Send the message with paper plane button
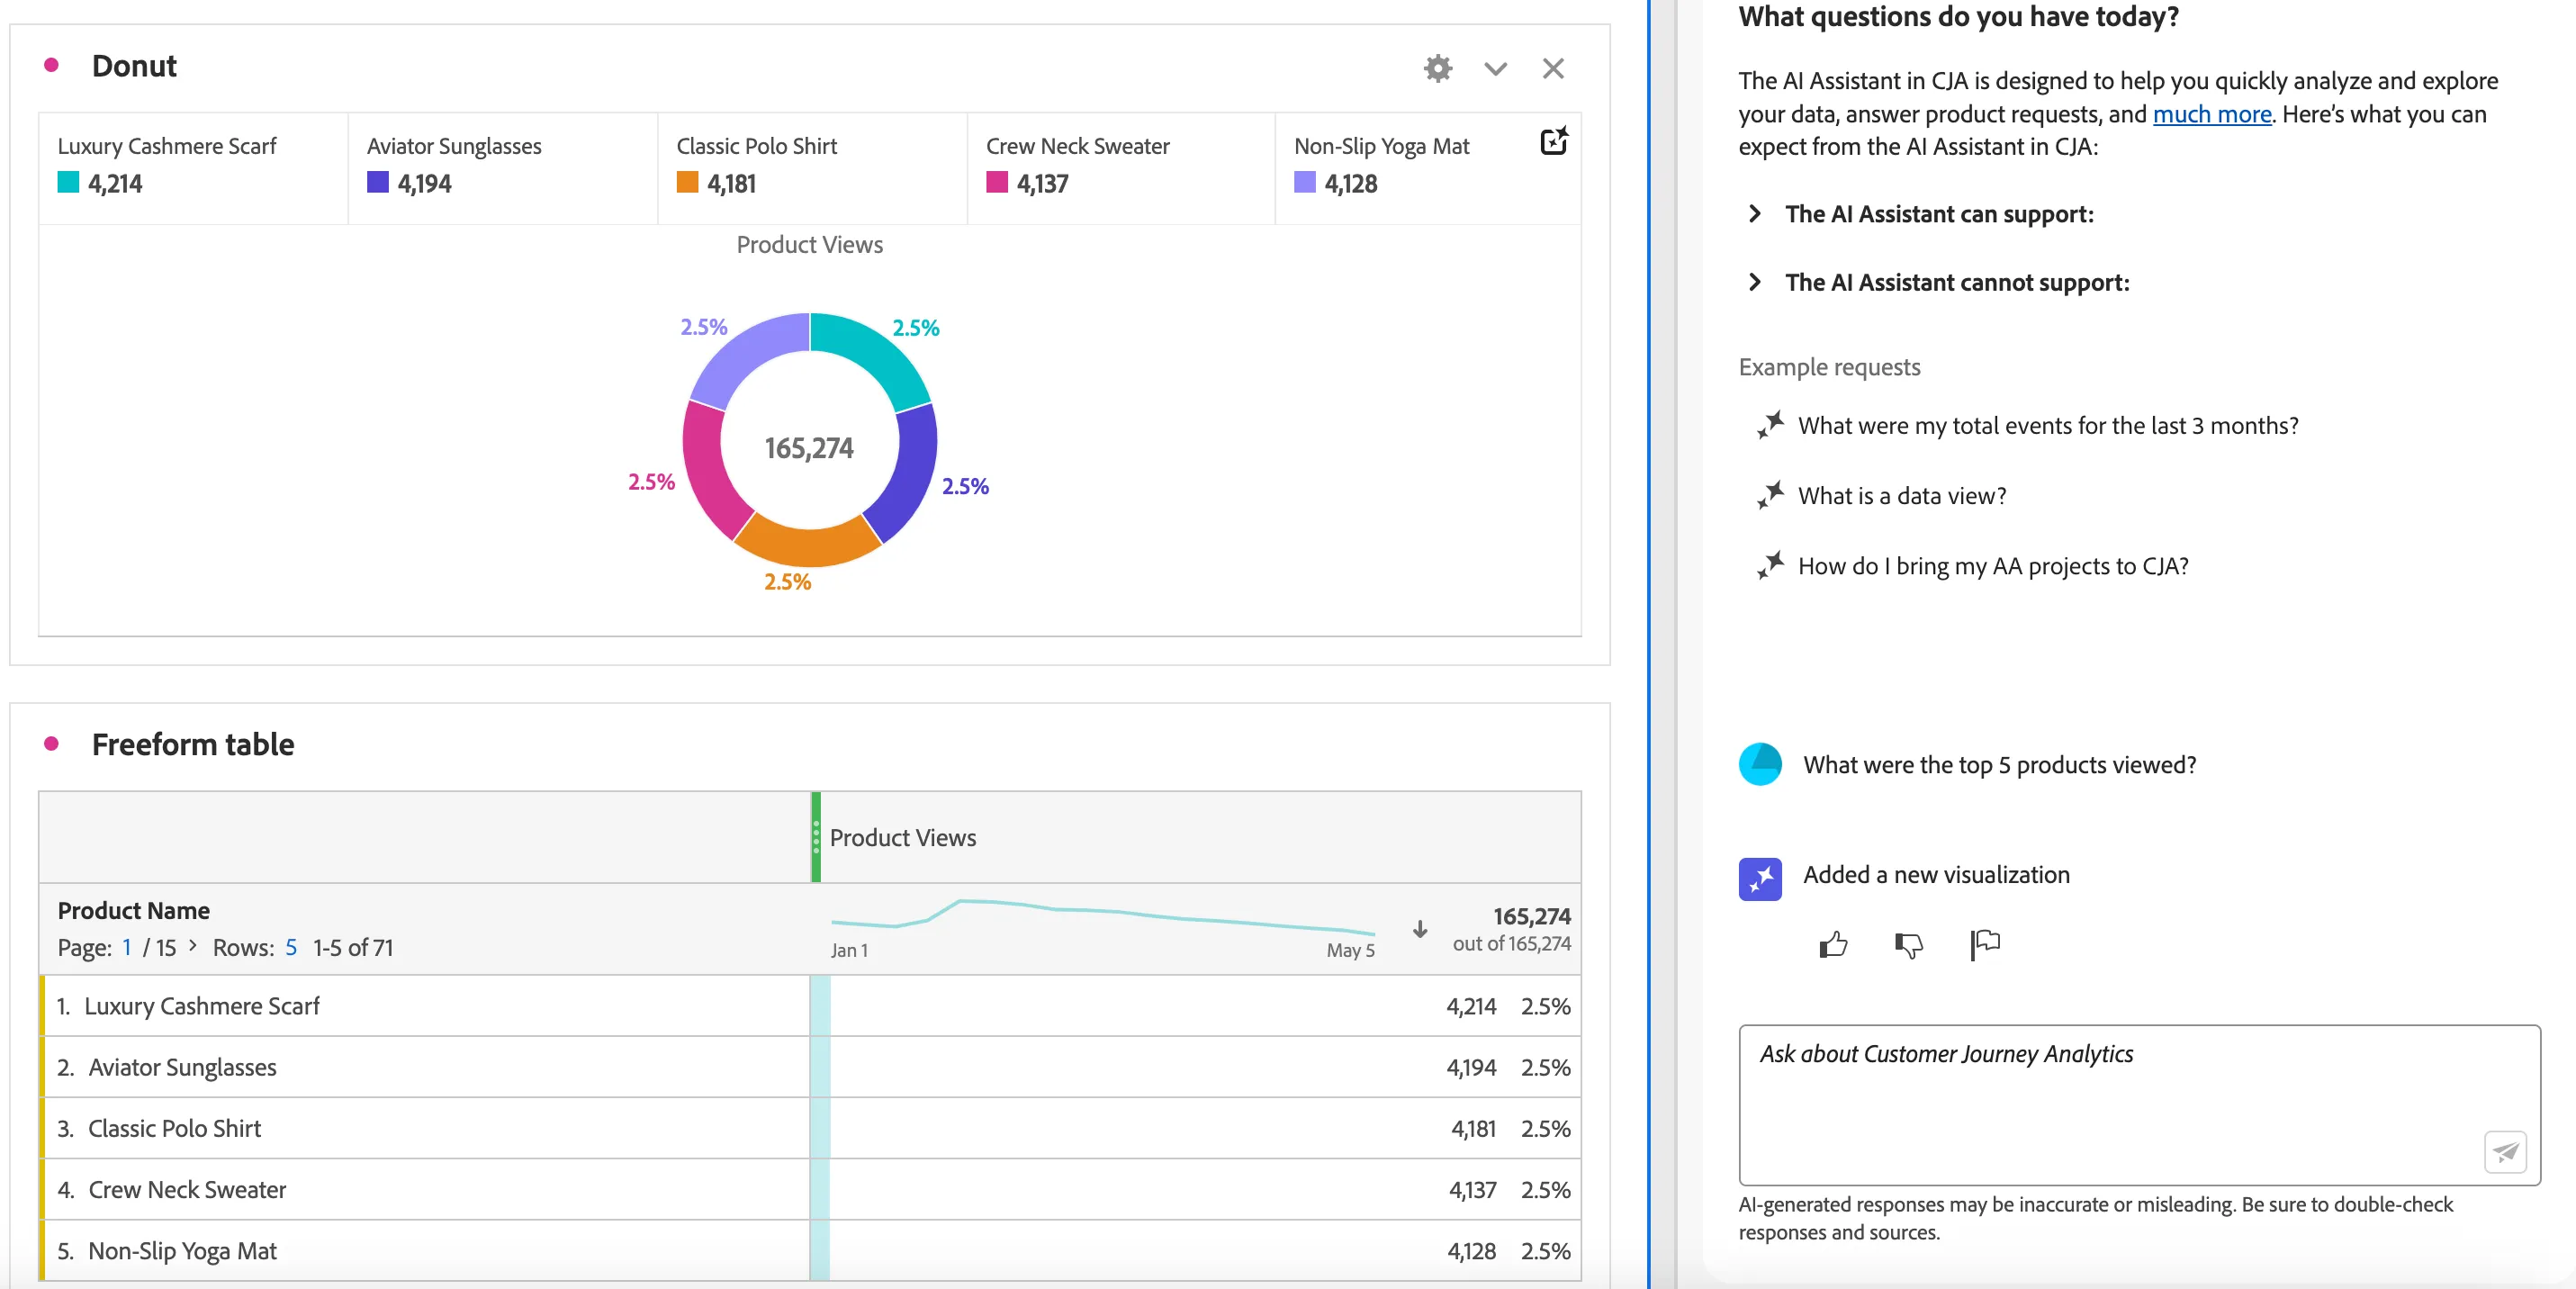This screenshot has height=1289, width=2576. pos(2505,1152)
